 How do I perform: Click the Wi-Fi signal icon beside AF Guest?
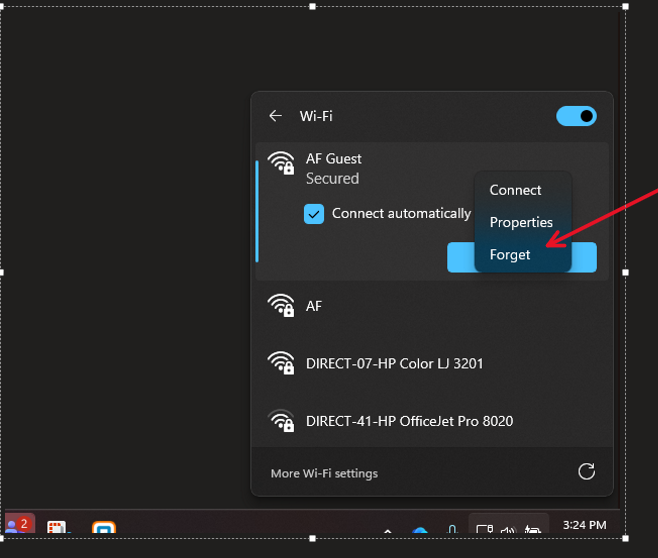click(x=281, y=163)
